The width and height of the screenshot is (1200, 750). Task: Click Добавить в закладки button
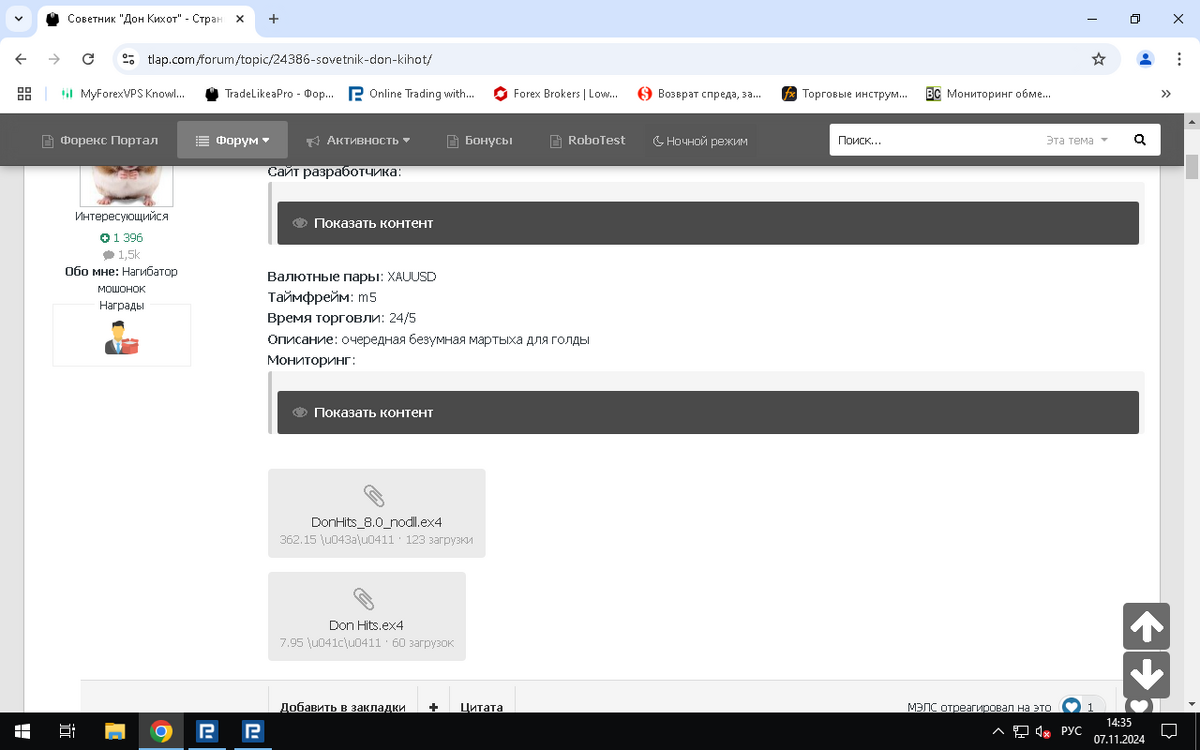coord(343,706)
